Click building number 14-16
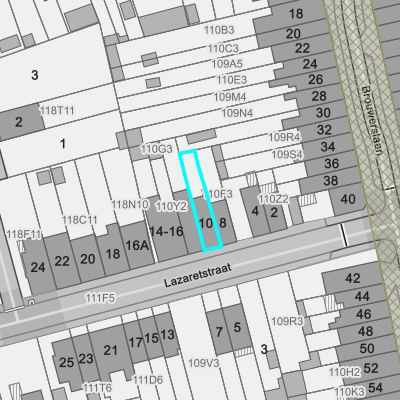The width and height of the screenshot is (400, 400). (x=166, y=231)
